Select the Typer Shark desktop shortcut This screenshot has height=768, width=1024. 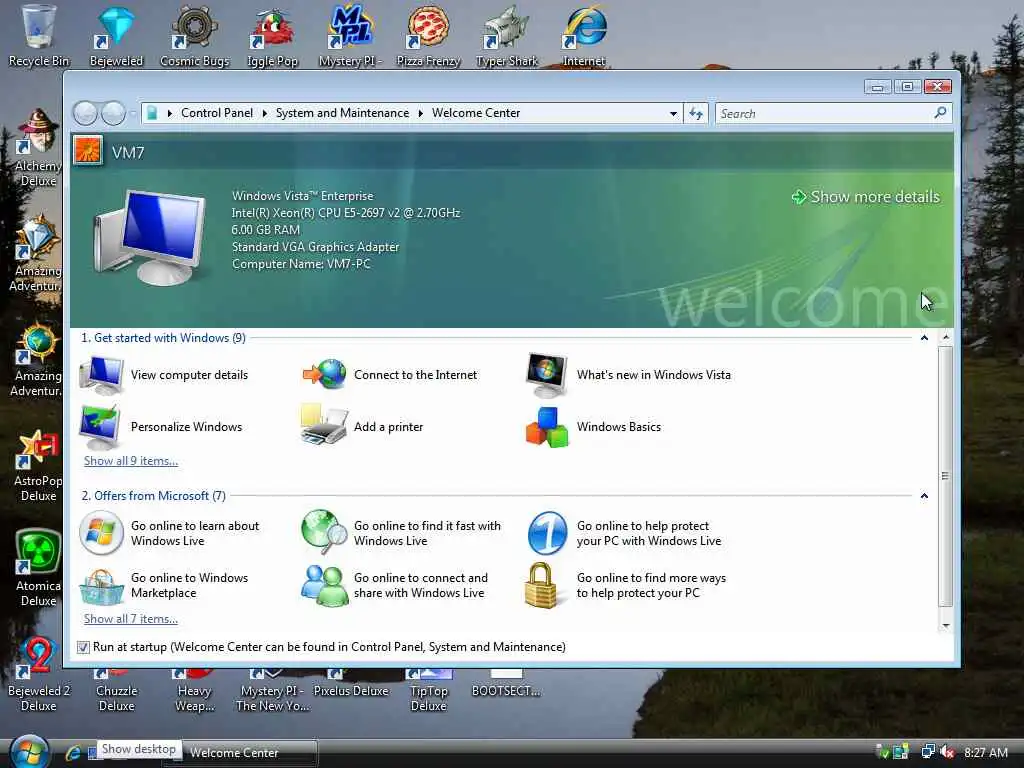[x=506, y=35]
